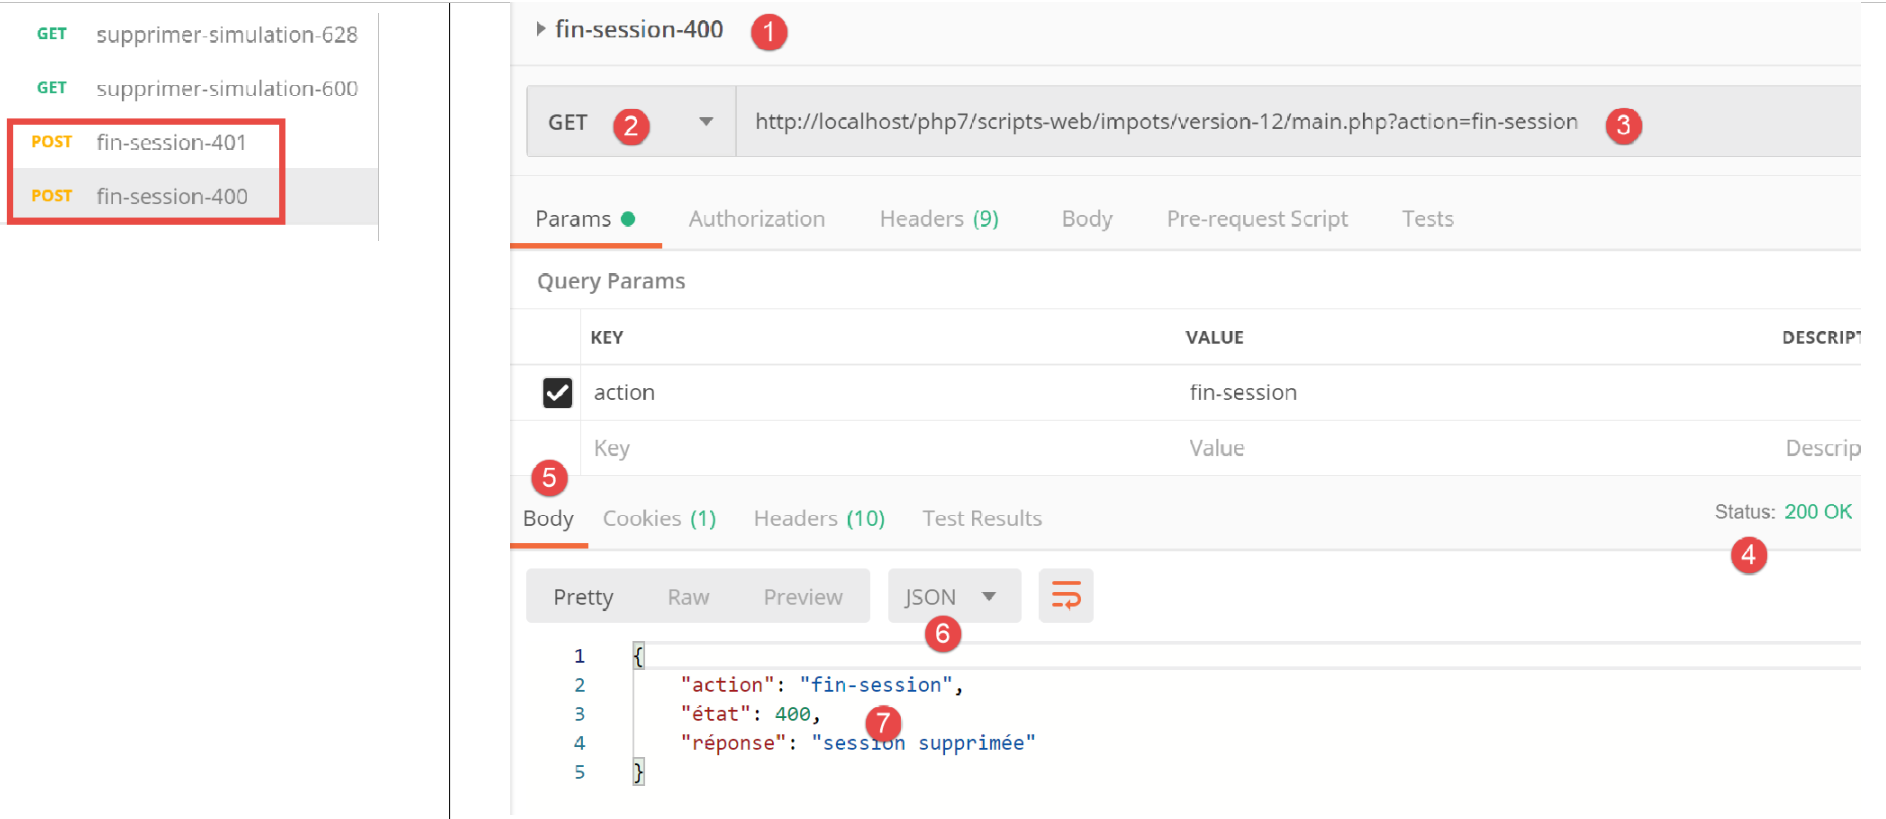The height and width of the screenshot is (819, 1886).
Task: Open supprimer-simulation-628 request in sidebar
Action: pyautogui.click(x=226, y=35)
